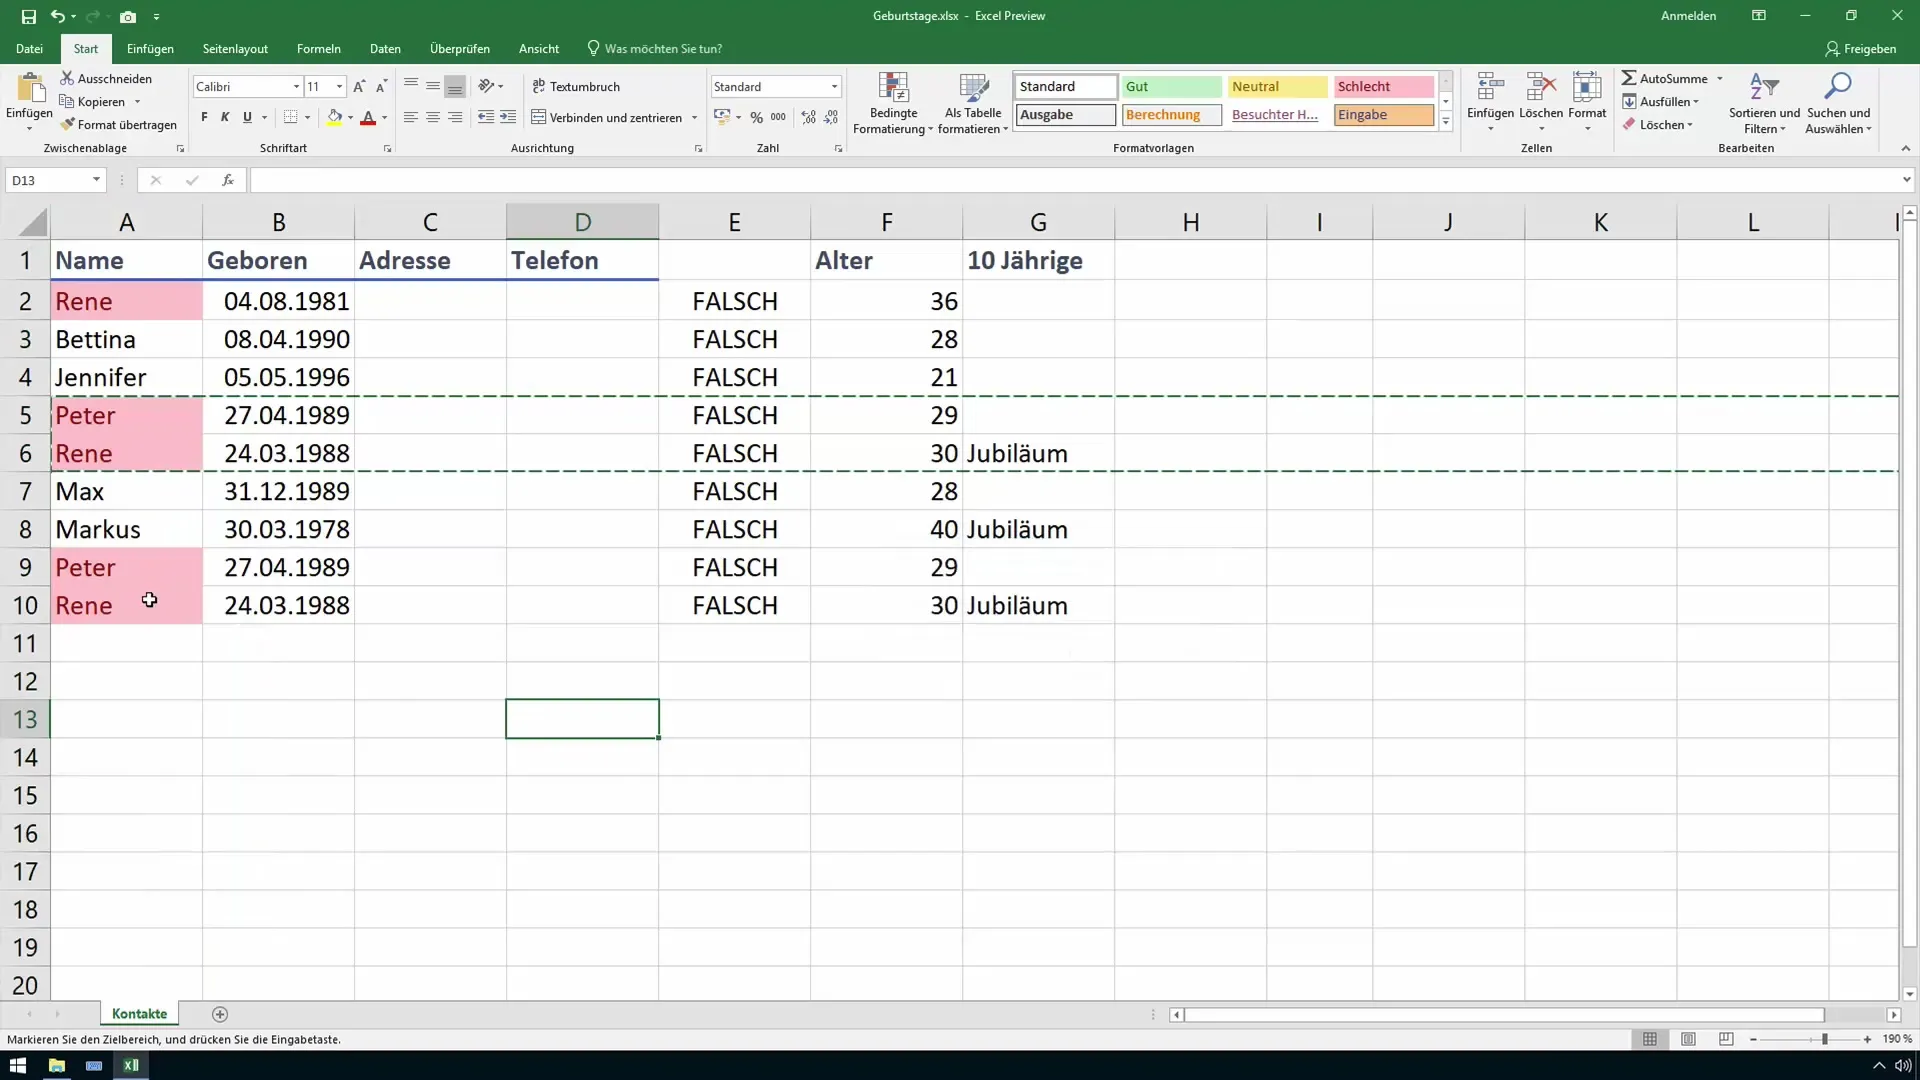Open the Standard number format dropdown
Screen dimensions: 1920x1080
[834, 87]
